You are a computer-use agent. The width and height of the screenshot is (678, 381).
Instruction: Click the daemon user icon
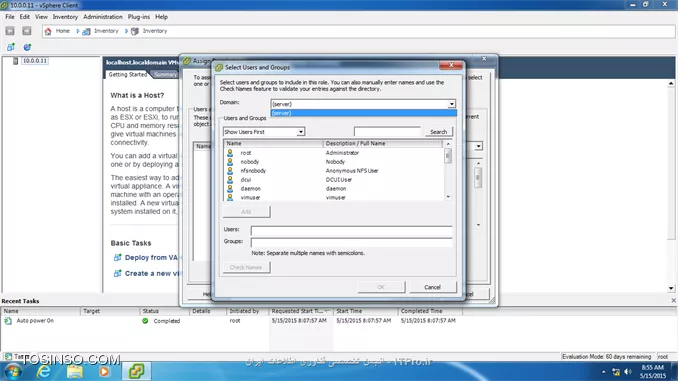point(230,189)
